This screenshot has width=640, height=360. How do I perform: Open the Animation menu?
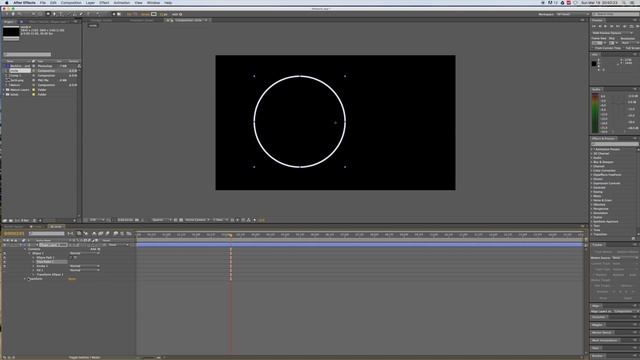(122, 2)
